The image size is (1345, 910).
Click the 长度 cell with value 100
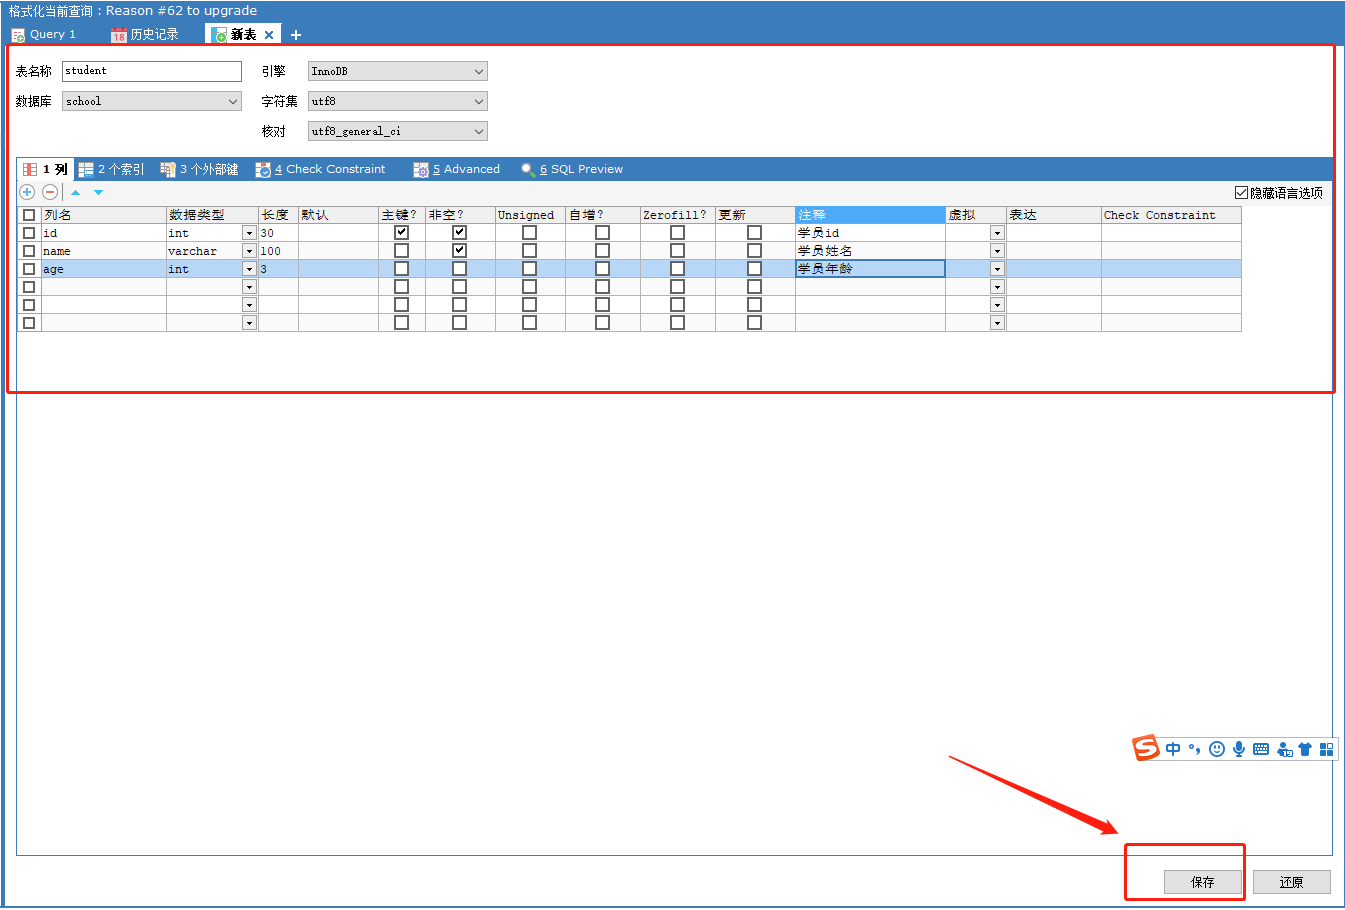(278, 251)
